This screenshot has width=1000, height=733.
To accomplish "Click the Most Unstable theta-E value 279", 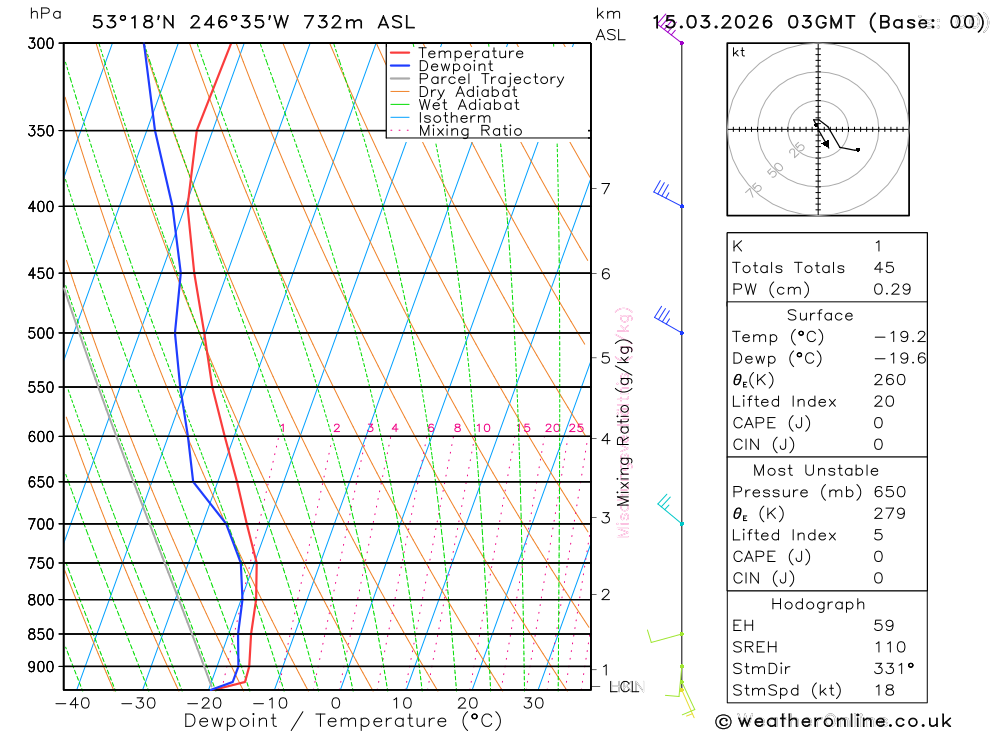I will [890, 514].
